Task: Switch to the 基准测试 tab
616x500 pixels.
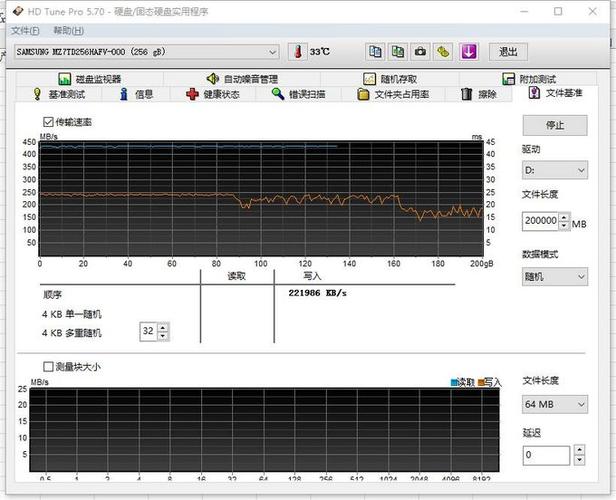Action: 59,94
